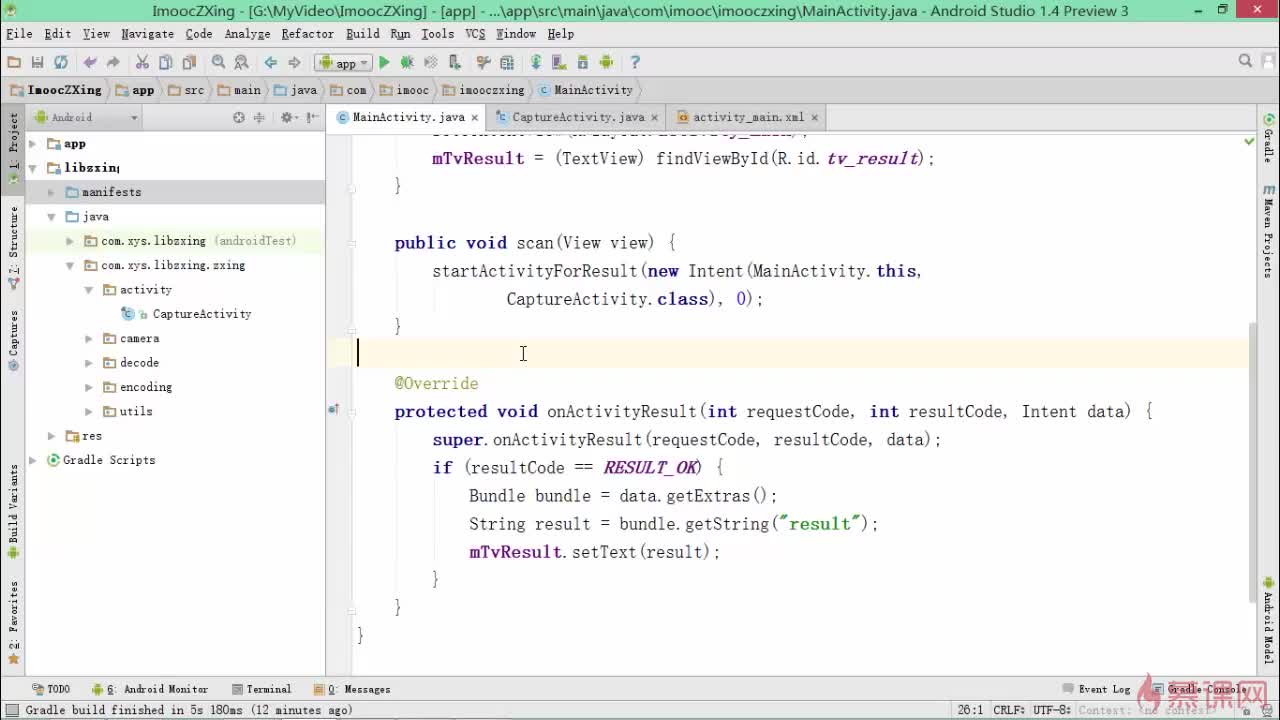1280x720 pixels.
Task: Click the green Run app button
Action: (384, 62)
